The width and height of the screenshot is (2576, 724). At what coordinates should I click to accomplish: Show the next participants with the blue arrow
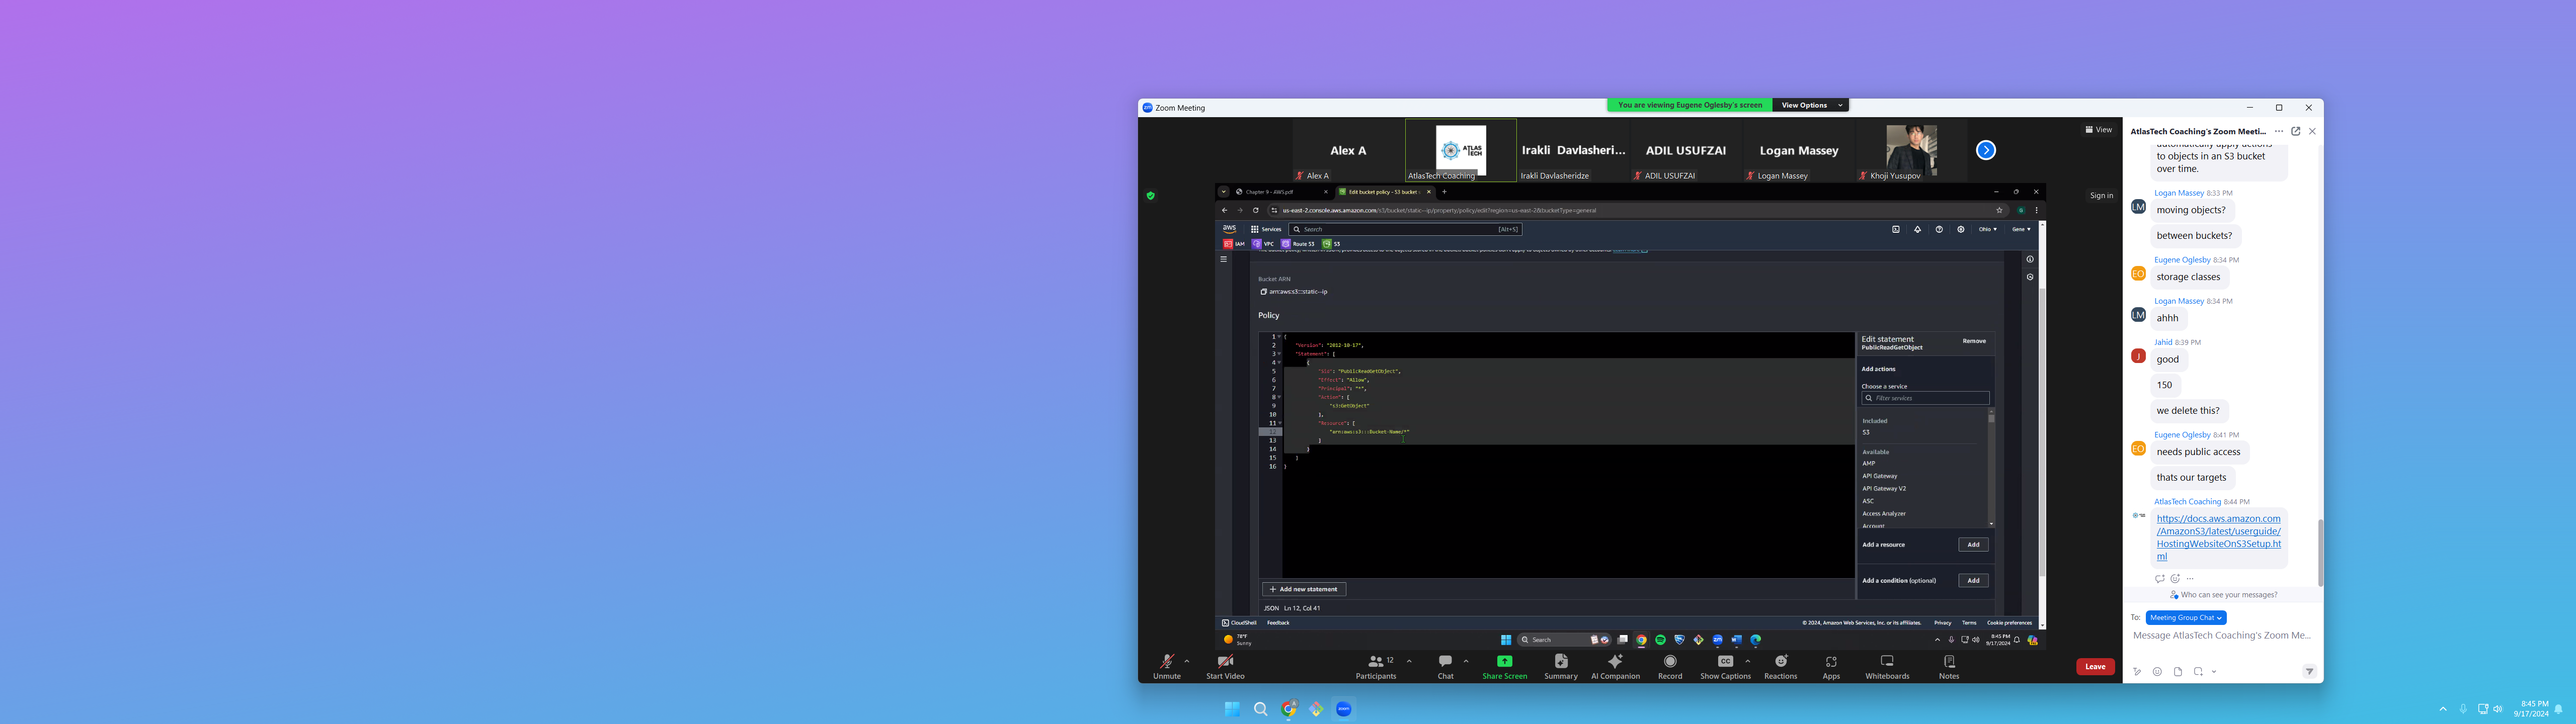1986,150
